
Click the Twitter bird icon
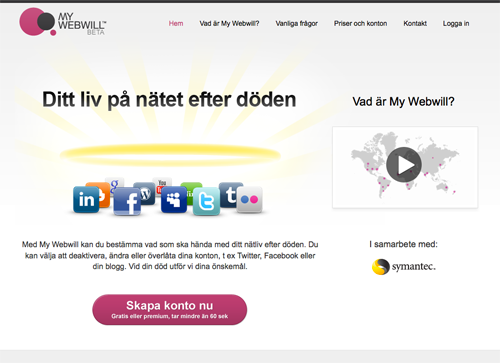tap(206, 201)
